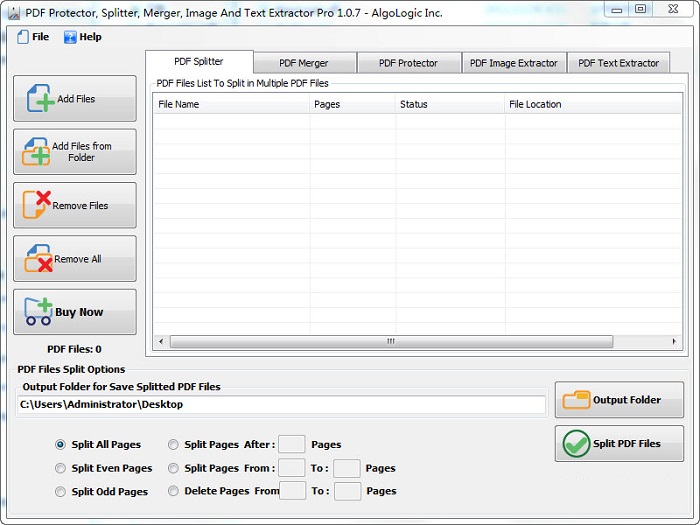Start splitting with Split PDF Files checkmark
This screenshot has width=700, height=525.
619,444
